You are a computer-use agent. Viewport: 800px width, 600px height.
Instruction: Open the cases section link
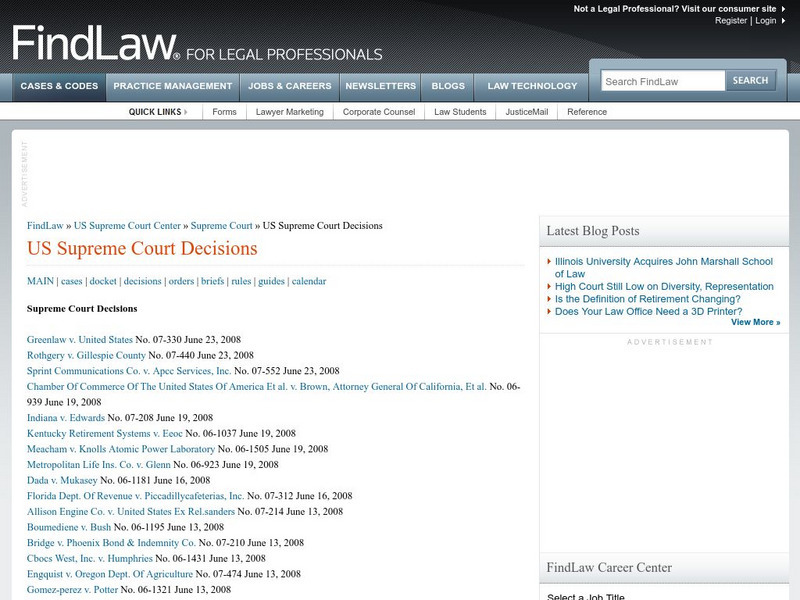[x=71, y=281]
